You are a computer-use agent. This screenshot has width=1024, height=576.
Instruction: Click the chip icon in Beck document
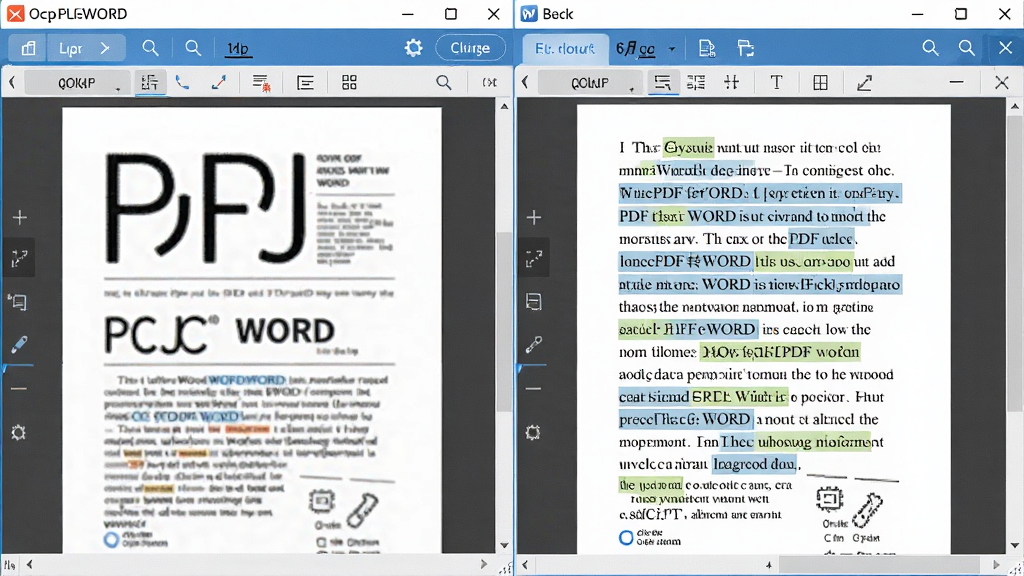[x=829, y=500]
